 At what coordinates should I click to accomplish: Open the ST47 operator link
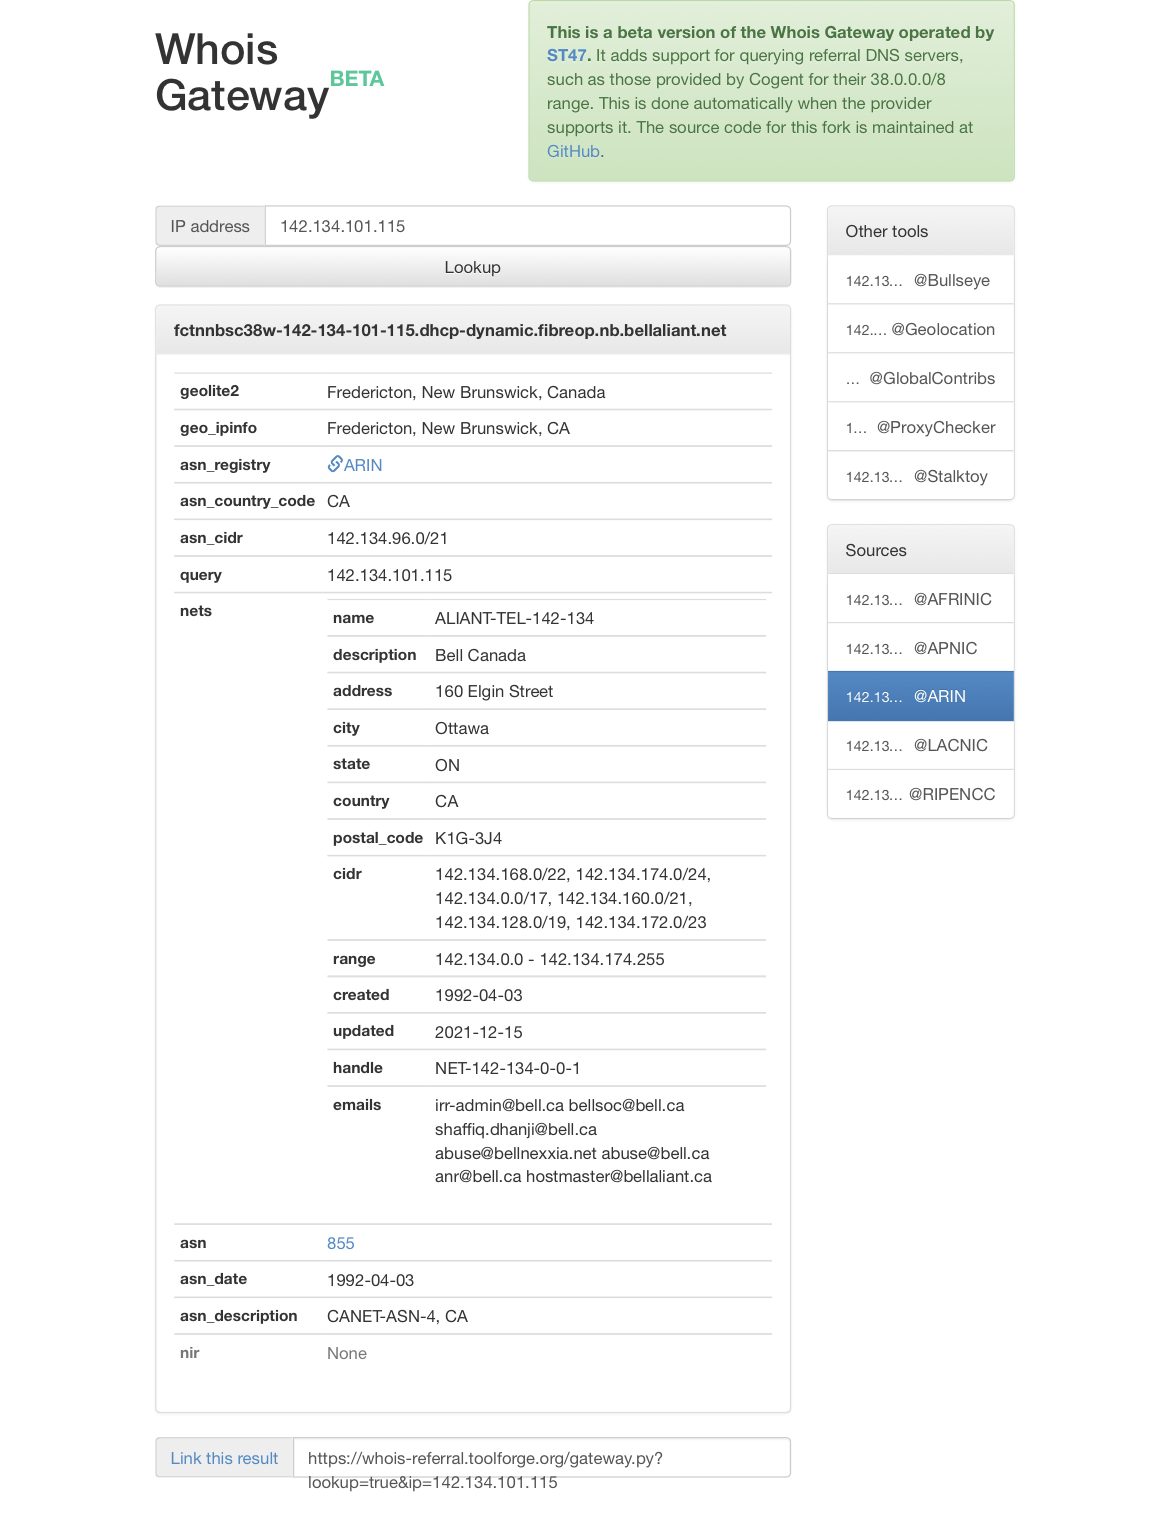coord(568,56)
